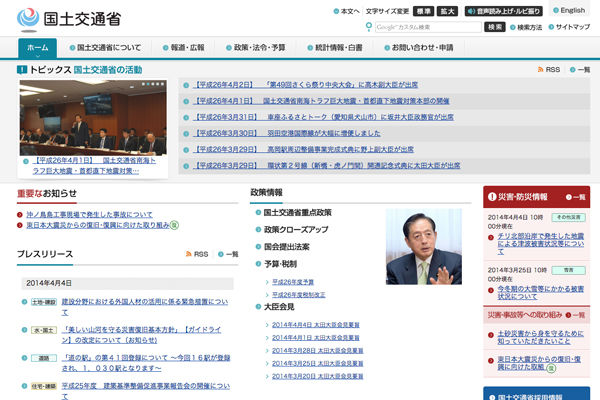Click the 国土交通省 logo
Image resolution: width=600 pixels, height=400 pixels.
click(69, 19)
